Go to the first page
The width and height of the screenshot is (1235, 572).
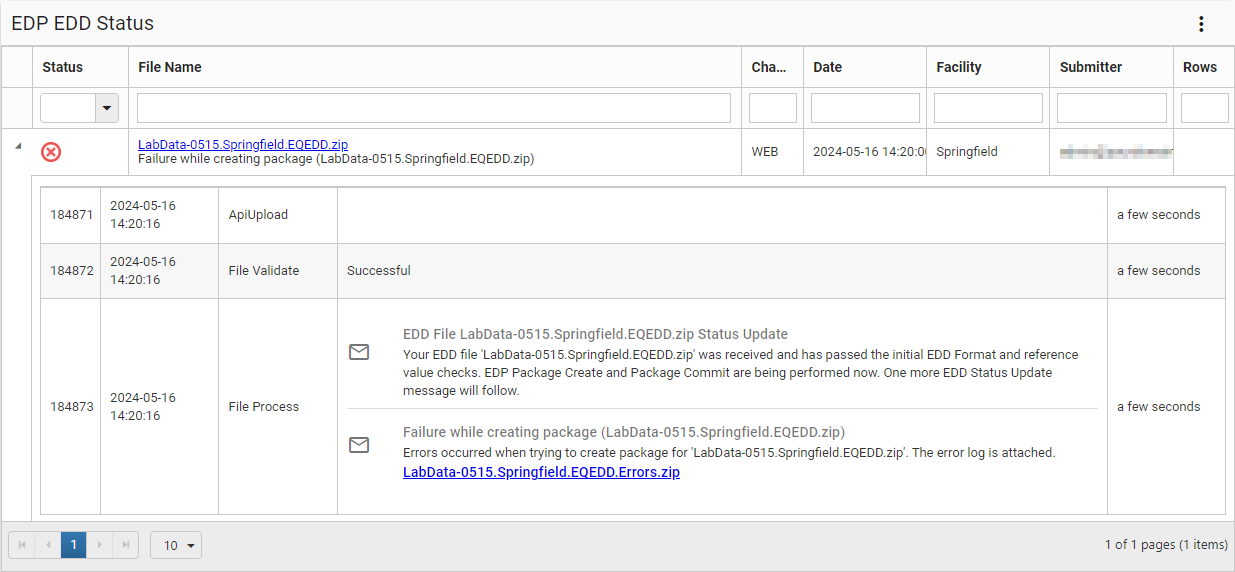pos(22,545)
